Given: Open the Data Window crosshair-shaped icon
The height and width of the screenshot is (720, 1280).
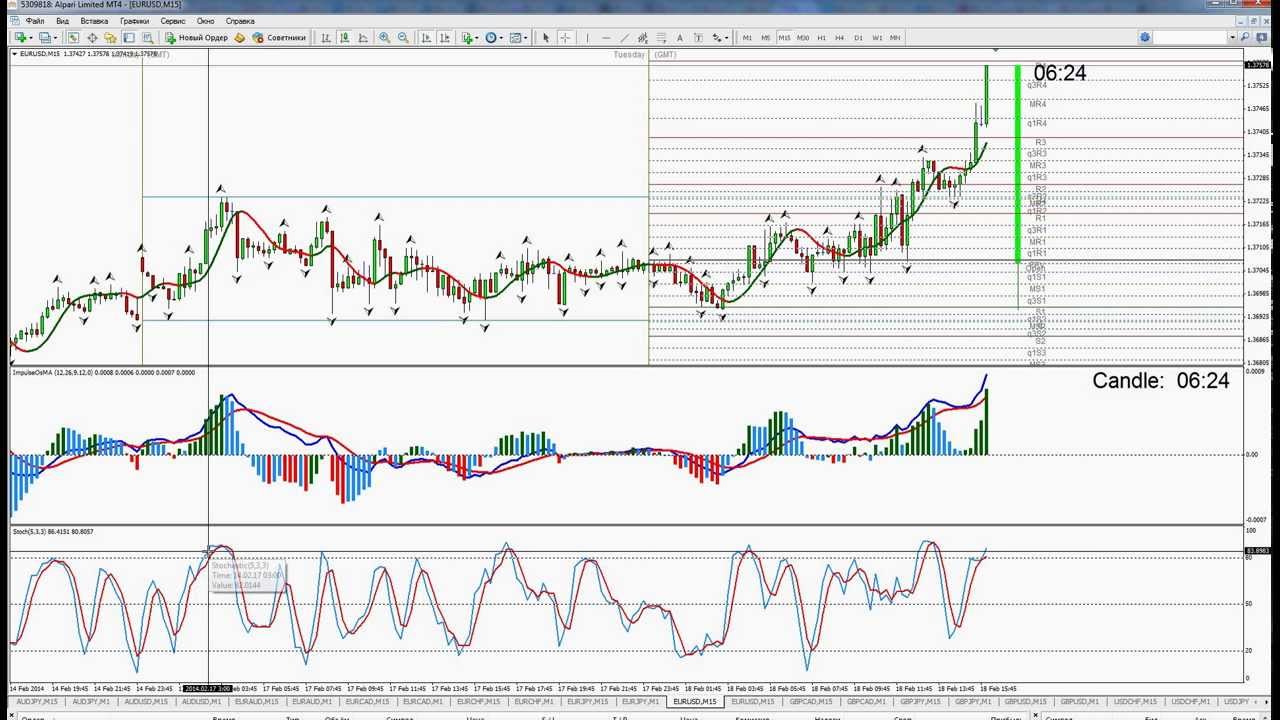Looking at the screenshot, I should [x=92, y=38].
